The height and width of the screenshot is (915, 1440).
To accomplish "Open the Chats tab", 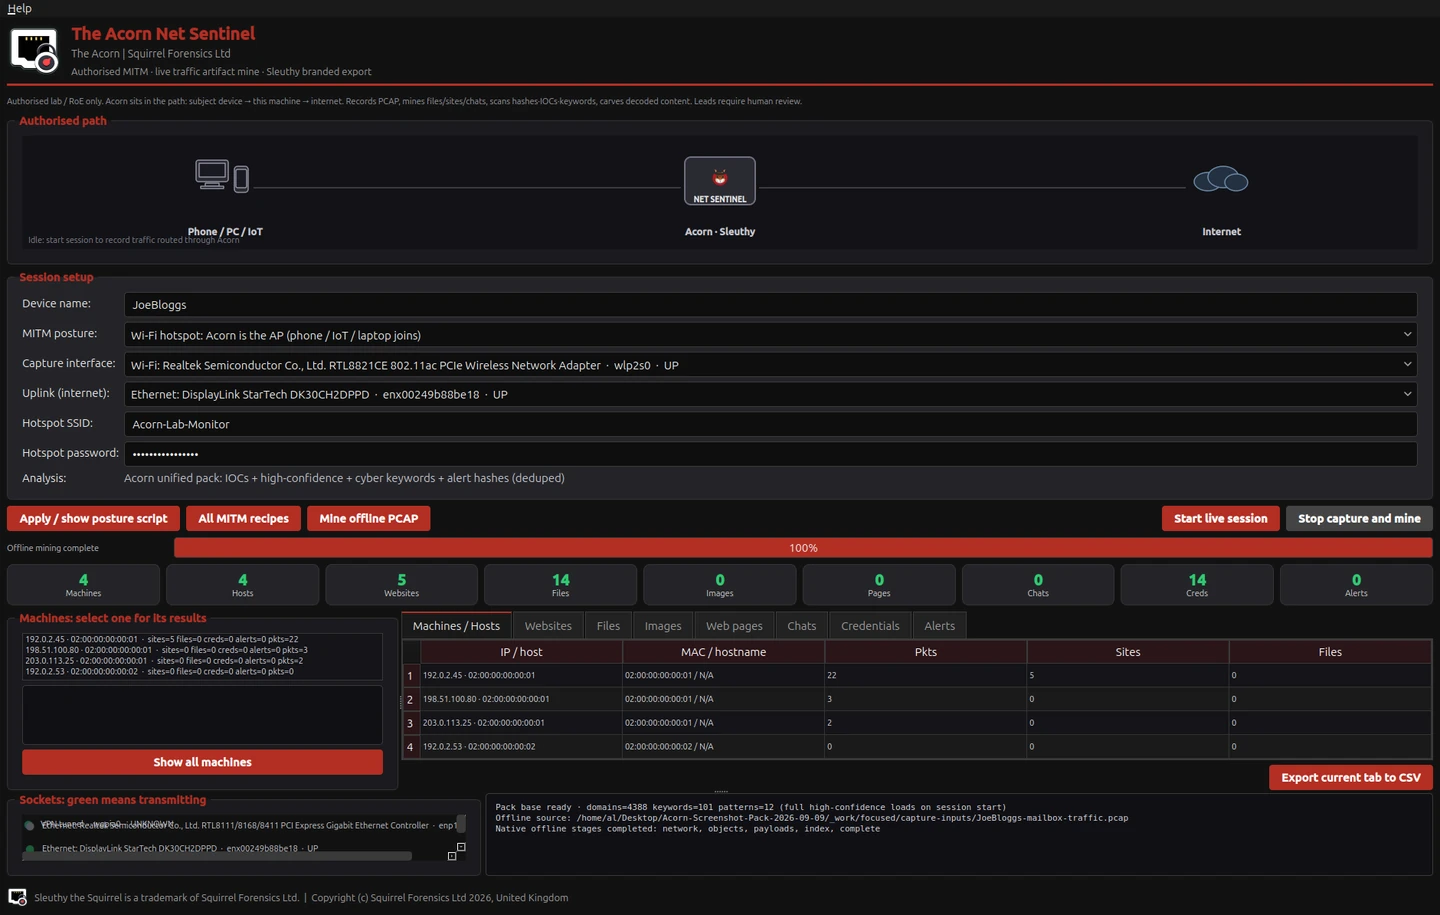I will [x=801, y=626].
